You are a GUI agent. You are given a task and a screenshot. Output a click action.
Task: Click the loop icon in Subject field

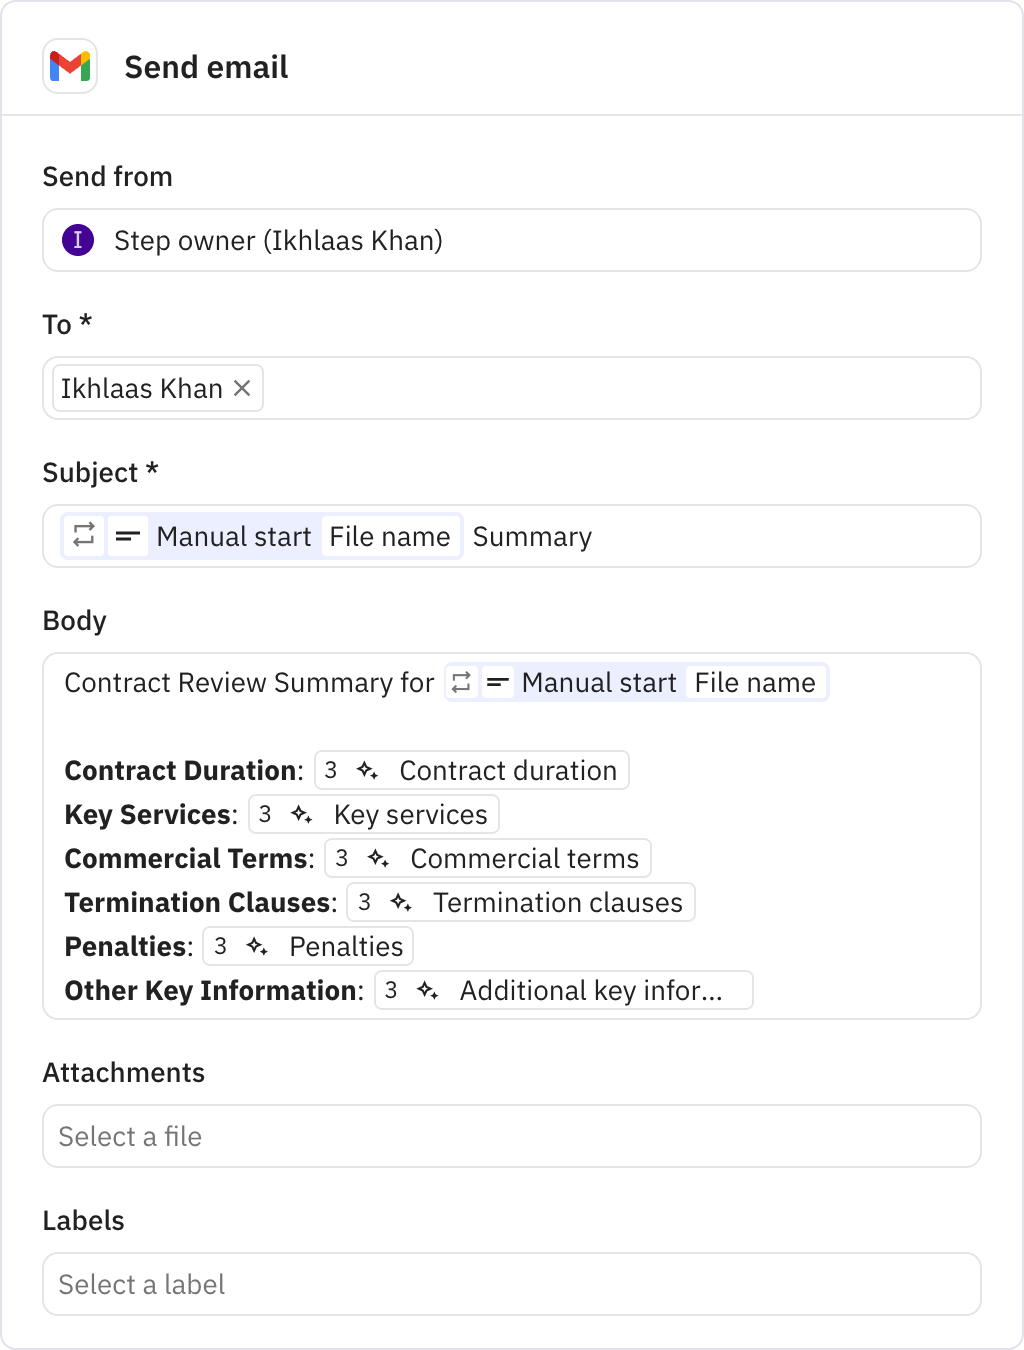tap(84, 536)
